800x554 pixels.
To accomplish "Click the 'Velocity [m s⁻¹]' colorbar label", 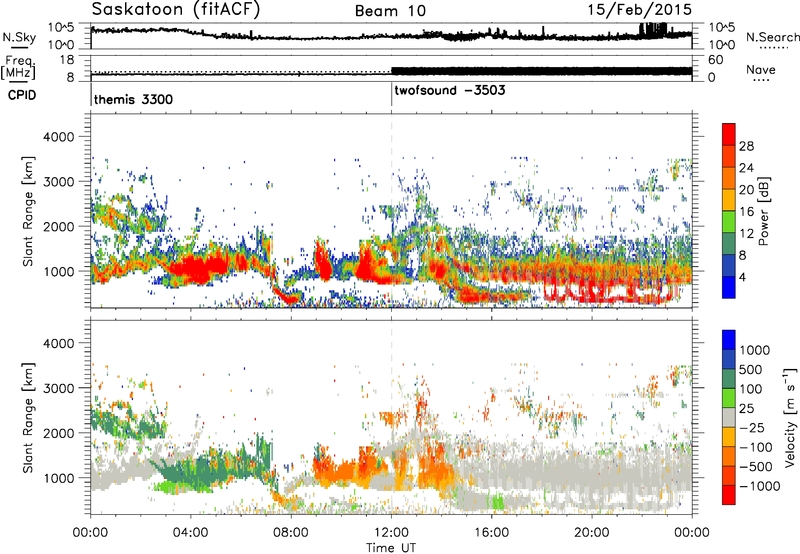I will coord(790,417).
